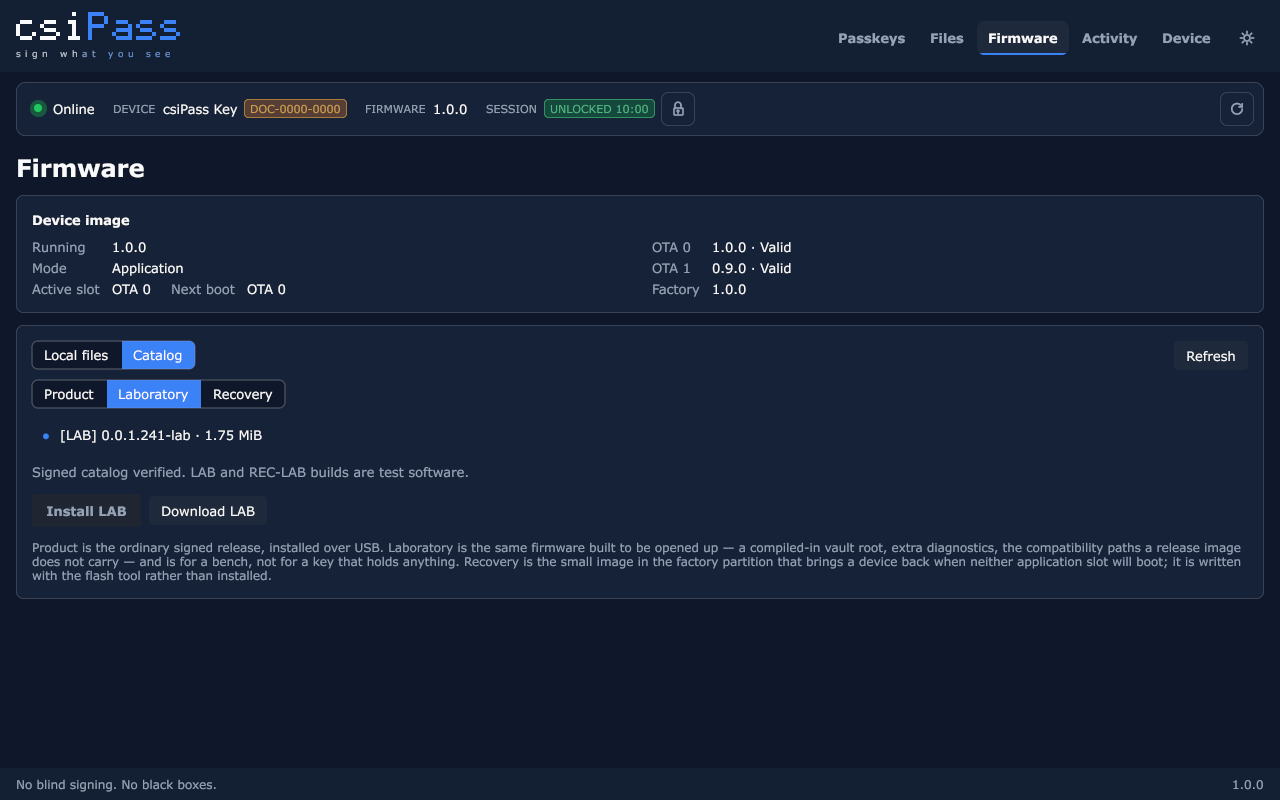Go to the Activity tab

(1109, 38)
